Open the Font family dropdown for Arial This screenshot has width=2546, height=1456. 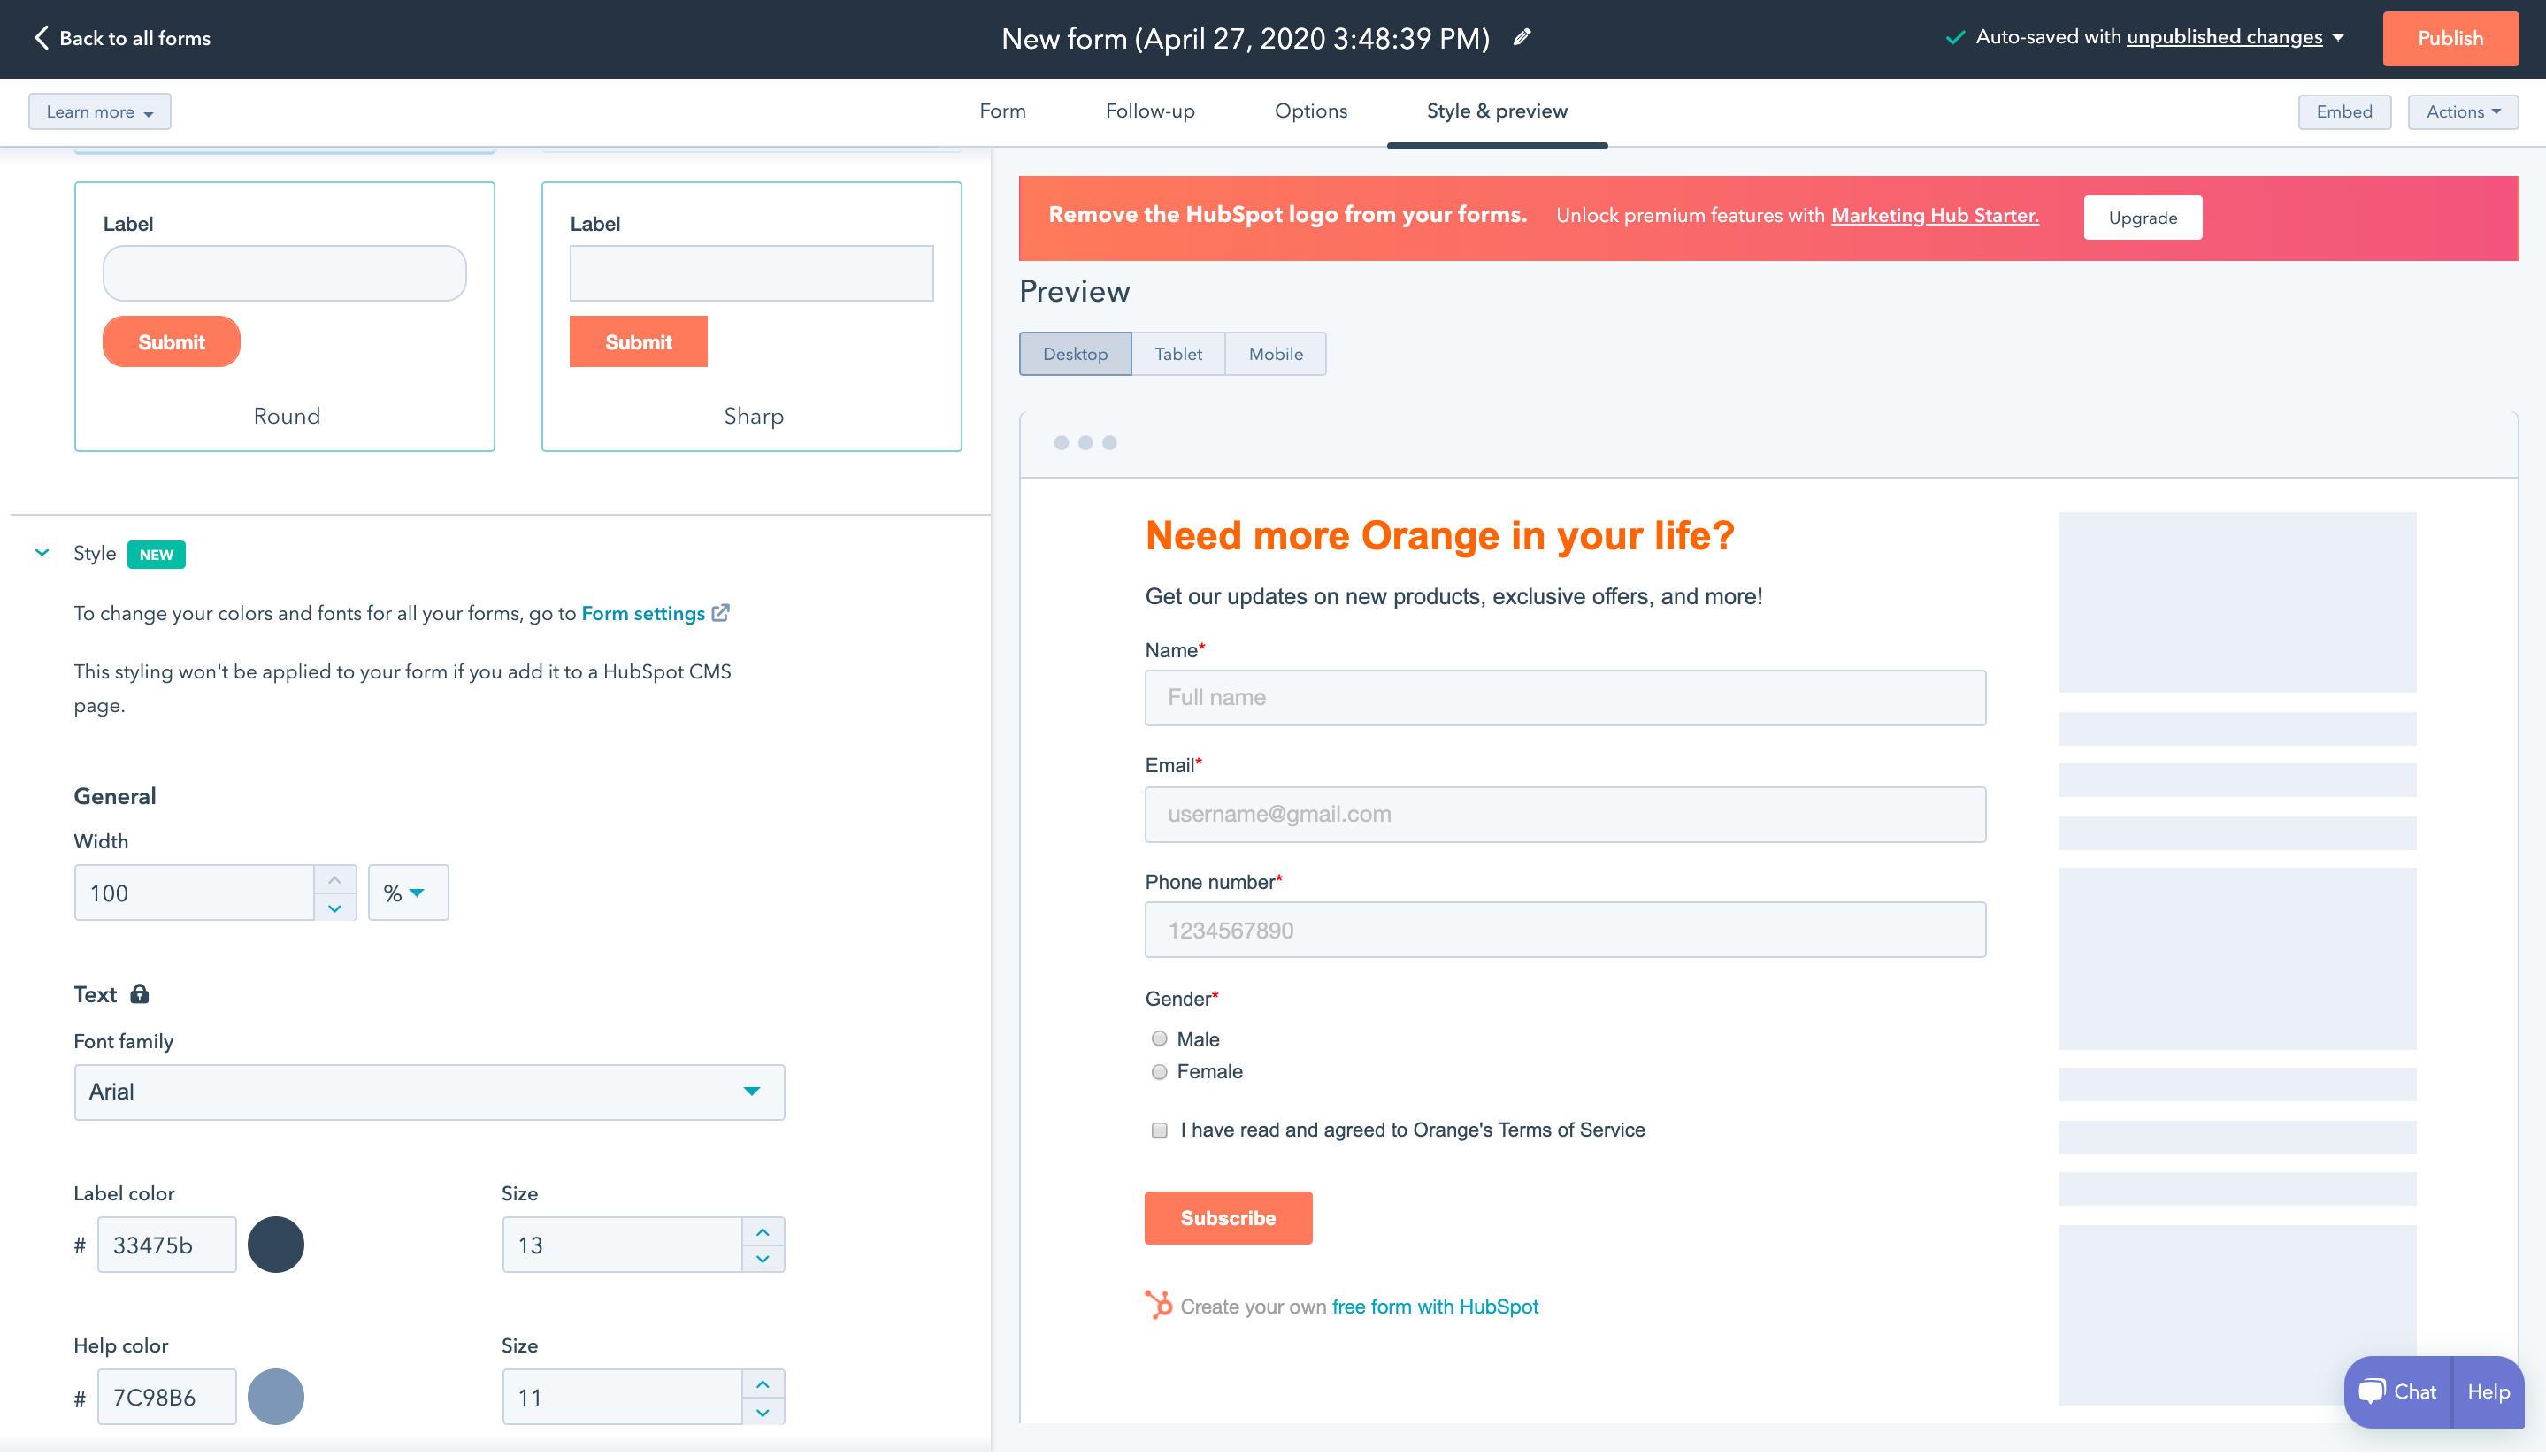click(x=428, y=1091)
